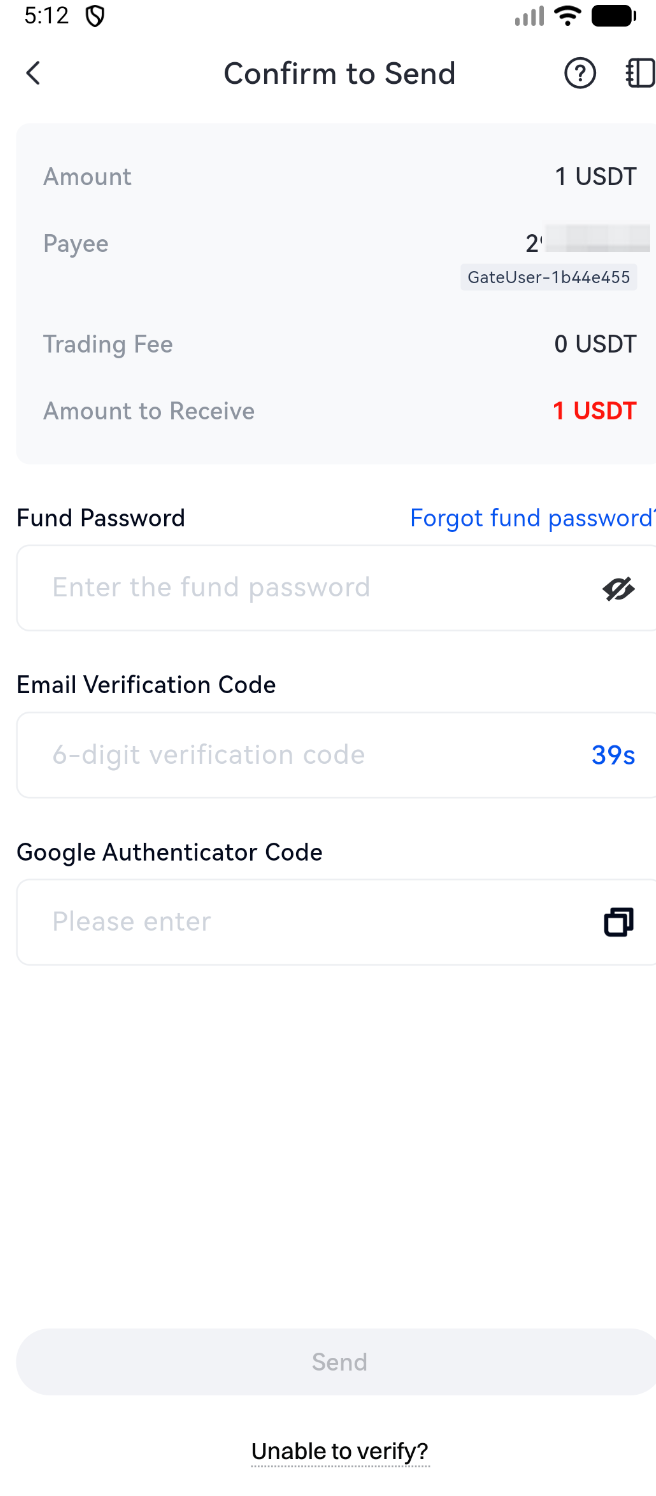Open the address book icon
656x1496 pixels.
click(640, 73)
